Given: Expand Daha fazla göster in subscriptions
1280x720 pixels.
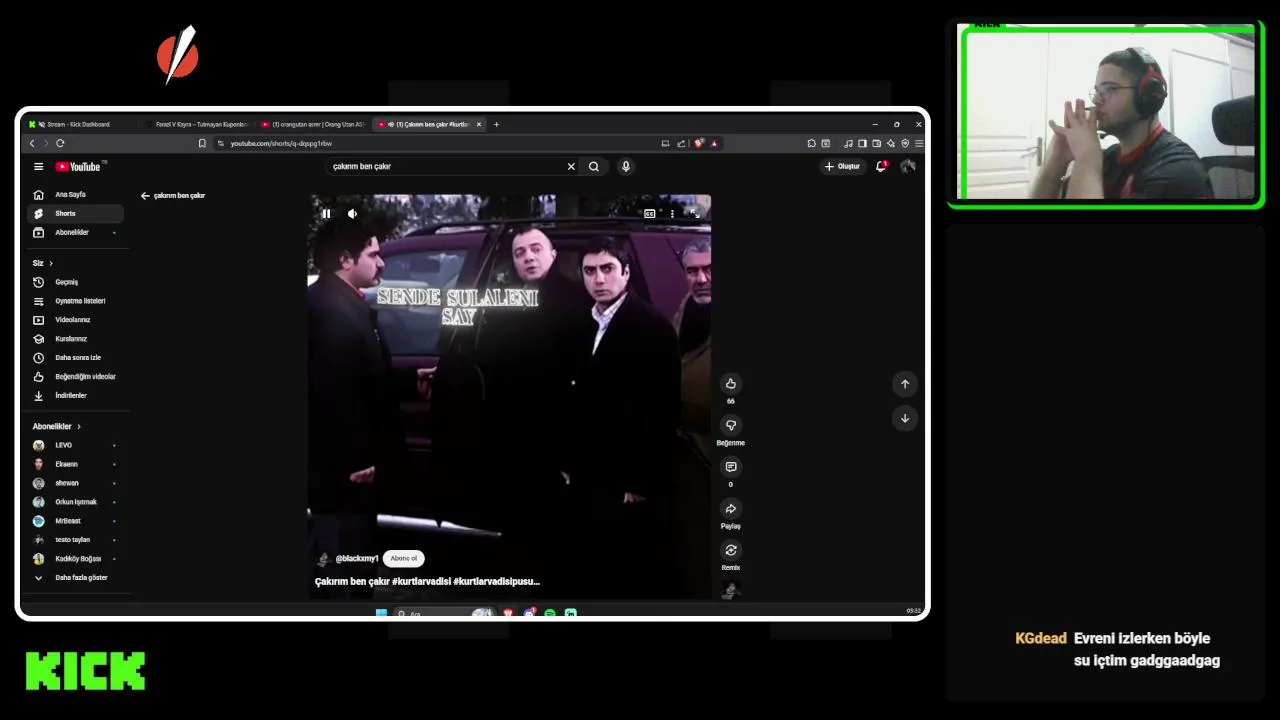Looking at the screenshot, I should pyautogui.click(x=76, y=578).
